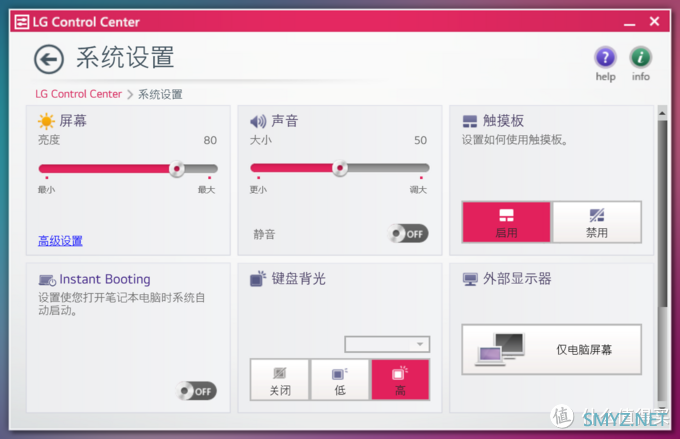Click the volume slider handle
Viewport: 680px width, 439px height.
(340, 168)
